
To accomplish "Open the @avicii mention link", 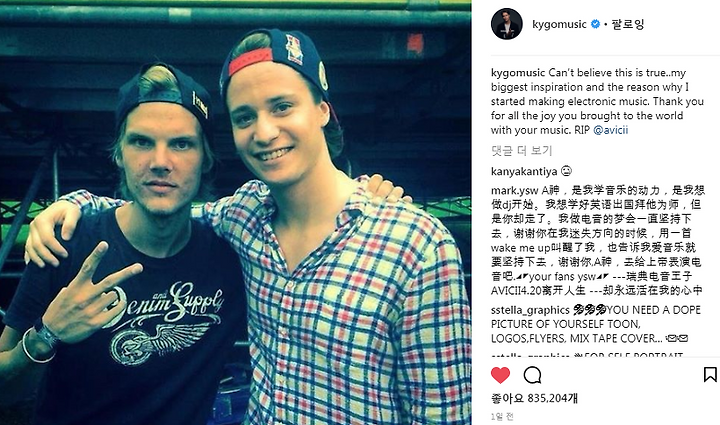I will tap(610, 130).
